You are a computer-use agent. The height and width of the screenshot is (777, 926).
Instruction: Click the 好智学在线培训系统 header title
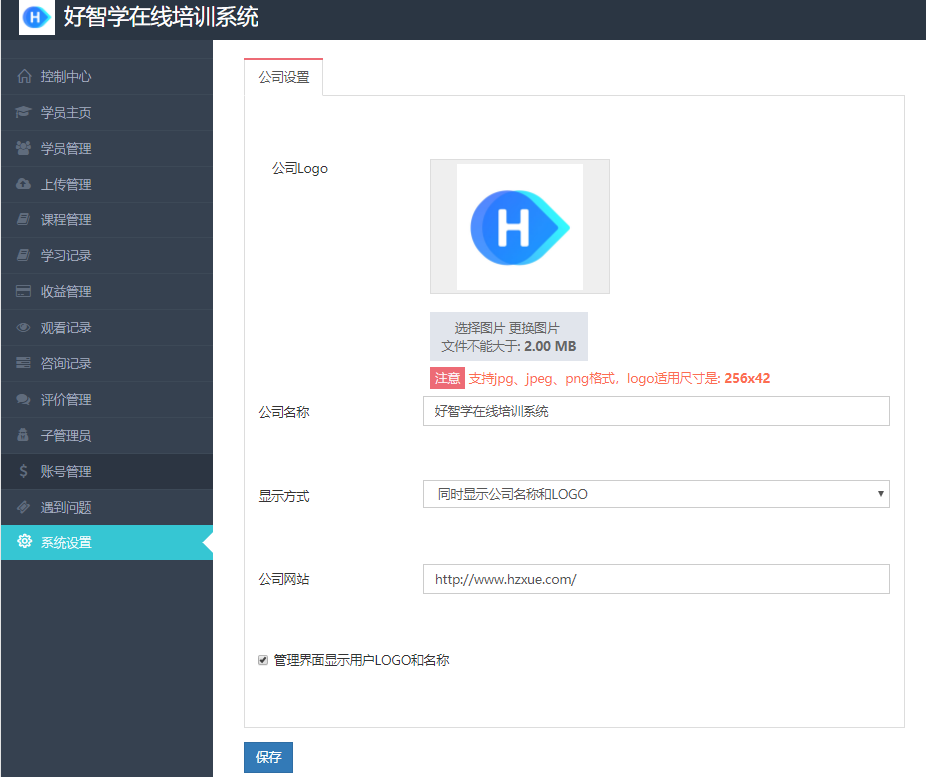point(161,17)
